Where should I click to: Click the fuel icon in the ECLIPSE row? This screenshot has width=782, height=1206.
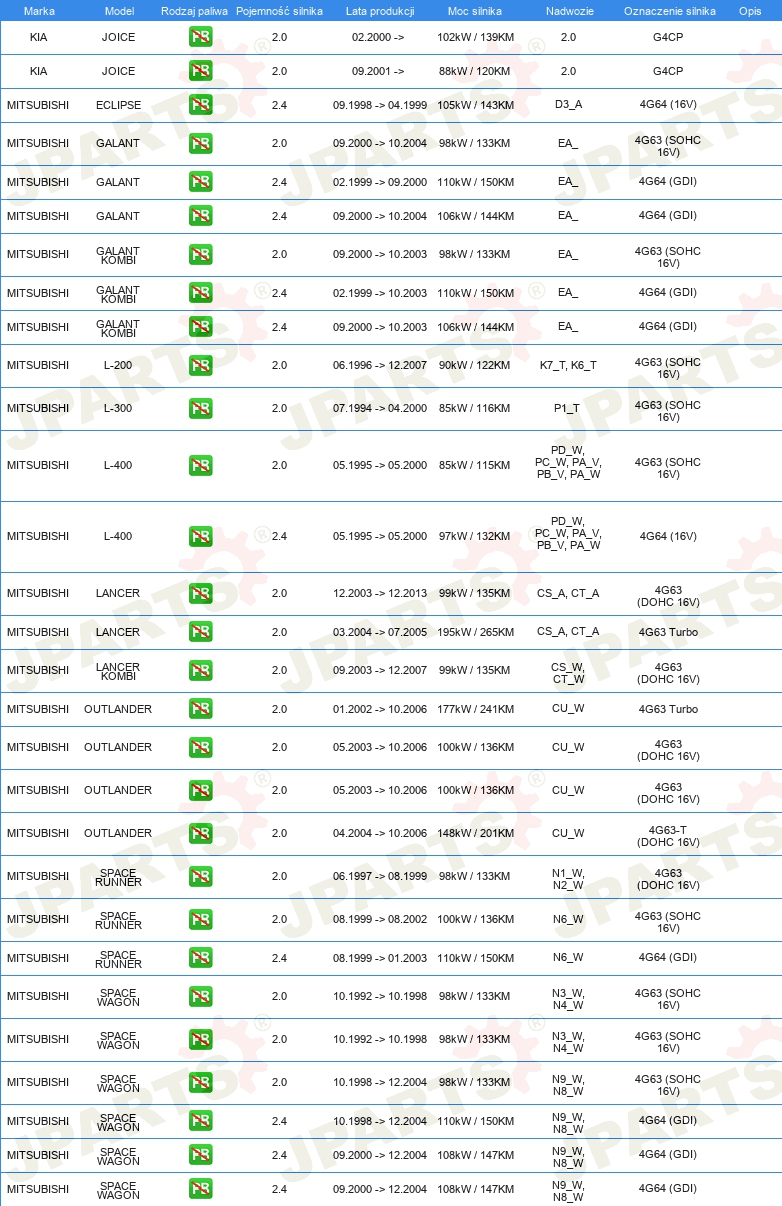point(200,106)
